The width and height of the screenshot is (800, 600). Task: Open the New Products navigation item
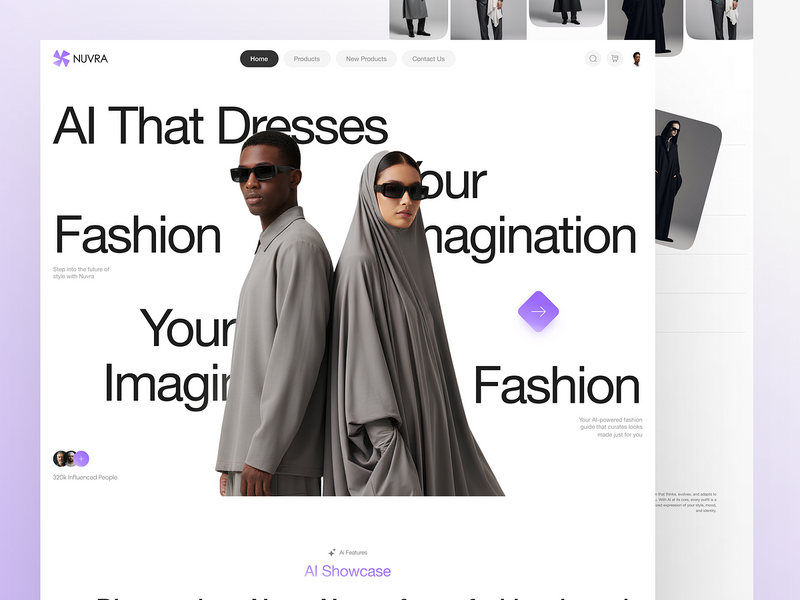coord(364,58)
